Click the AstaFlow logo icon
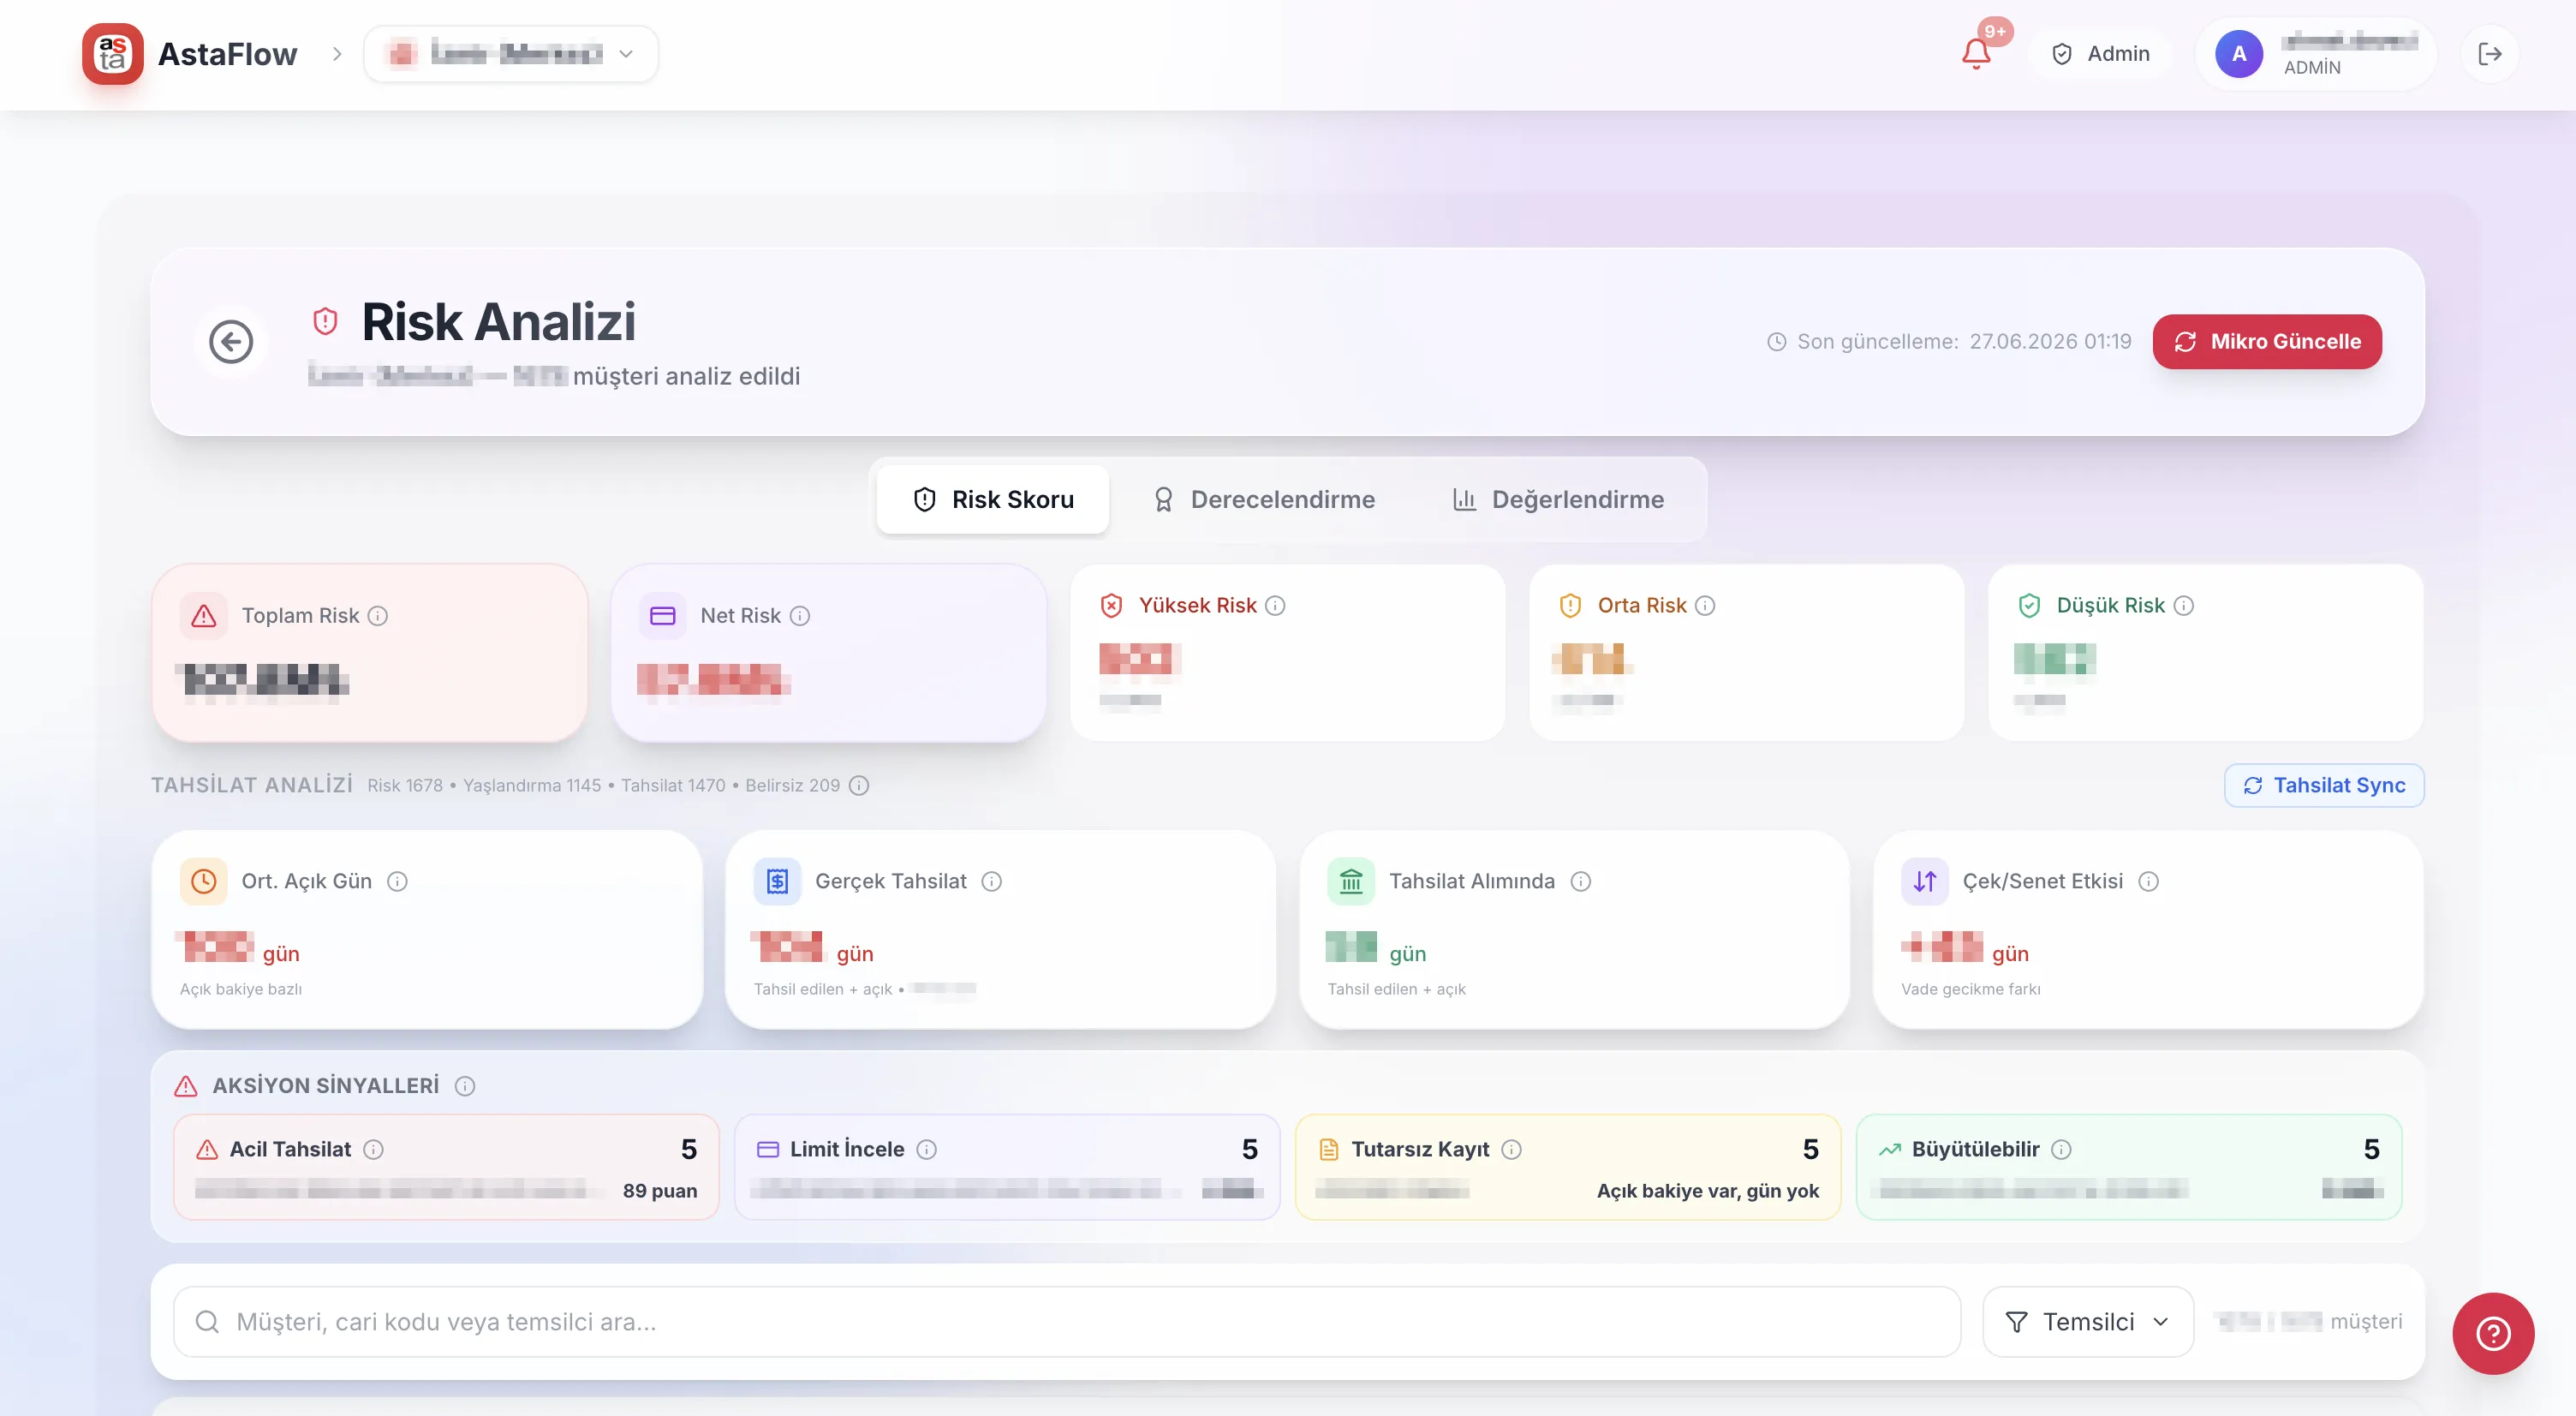Image resolution: width=2576 pixels, height=1416 pixels. (x=112, y=54)
